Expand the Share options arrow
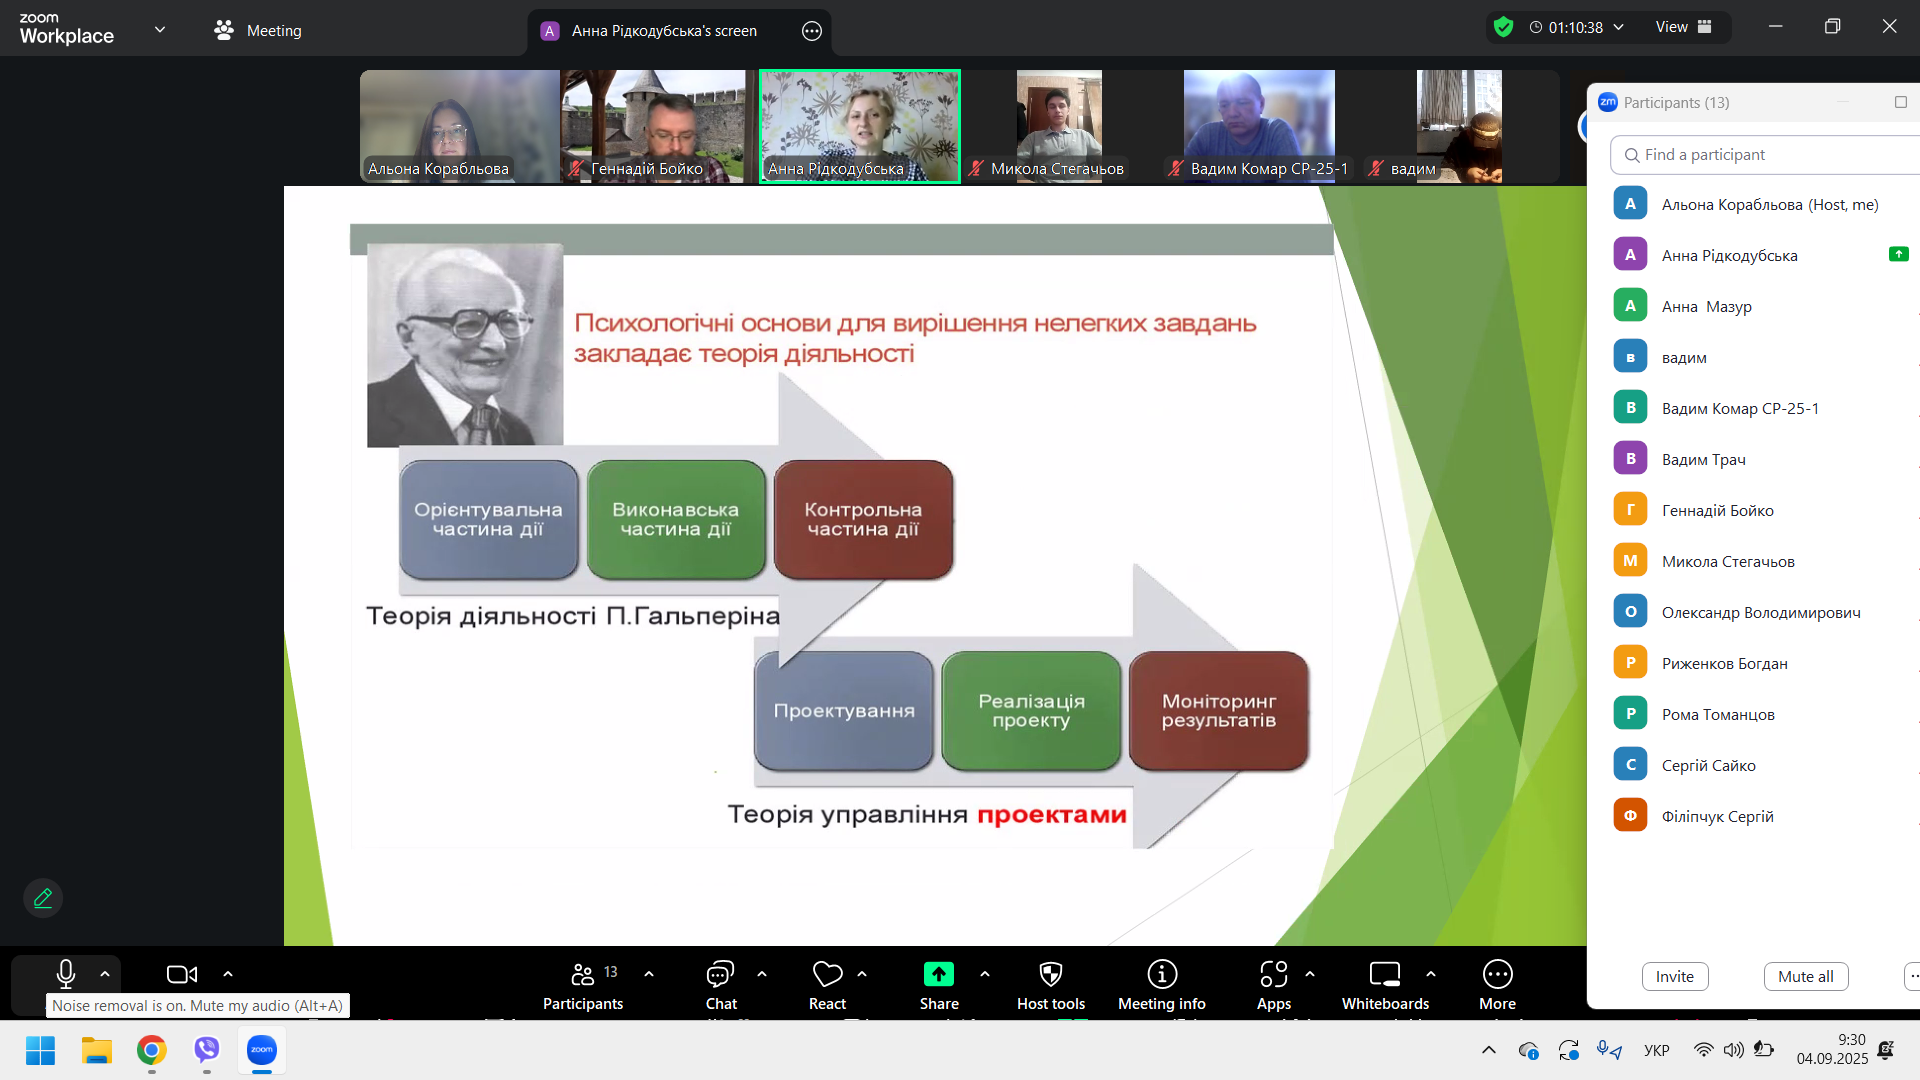Viewport: 1920px width, 1080px height. 985,974
